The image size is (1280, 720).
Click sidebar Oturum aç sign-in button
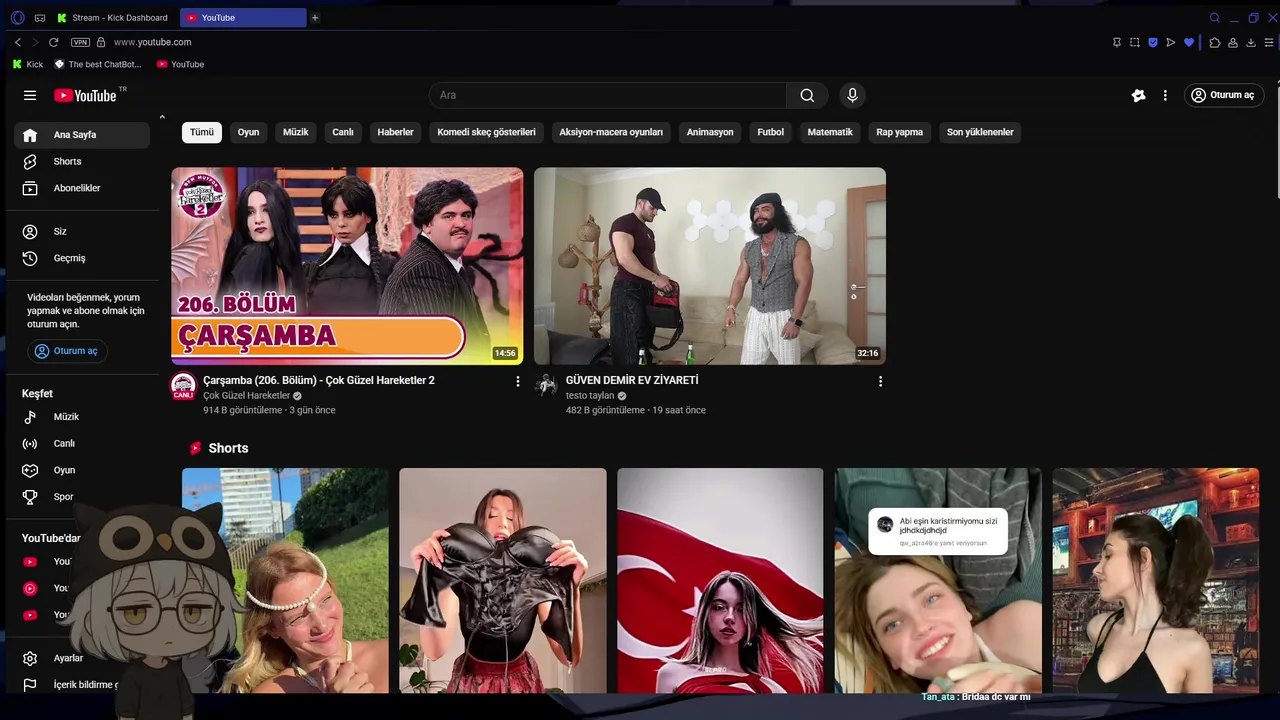[67, 351]
